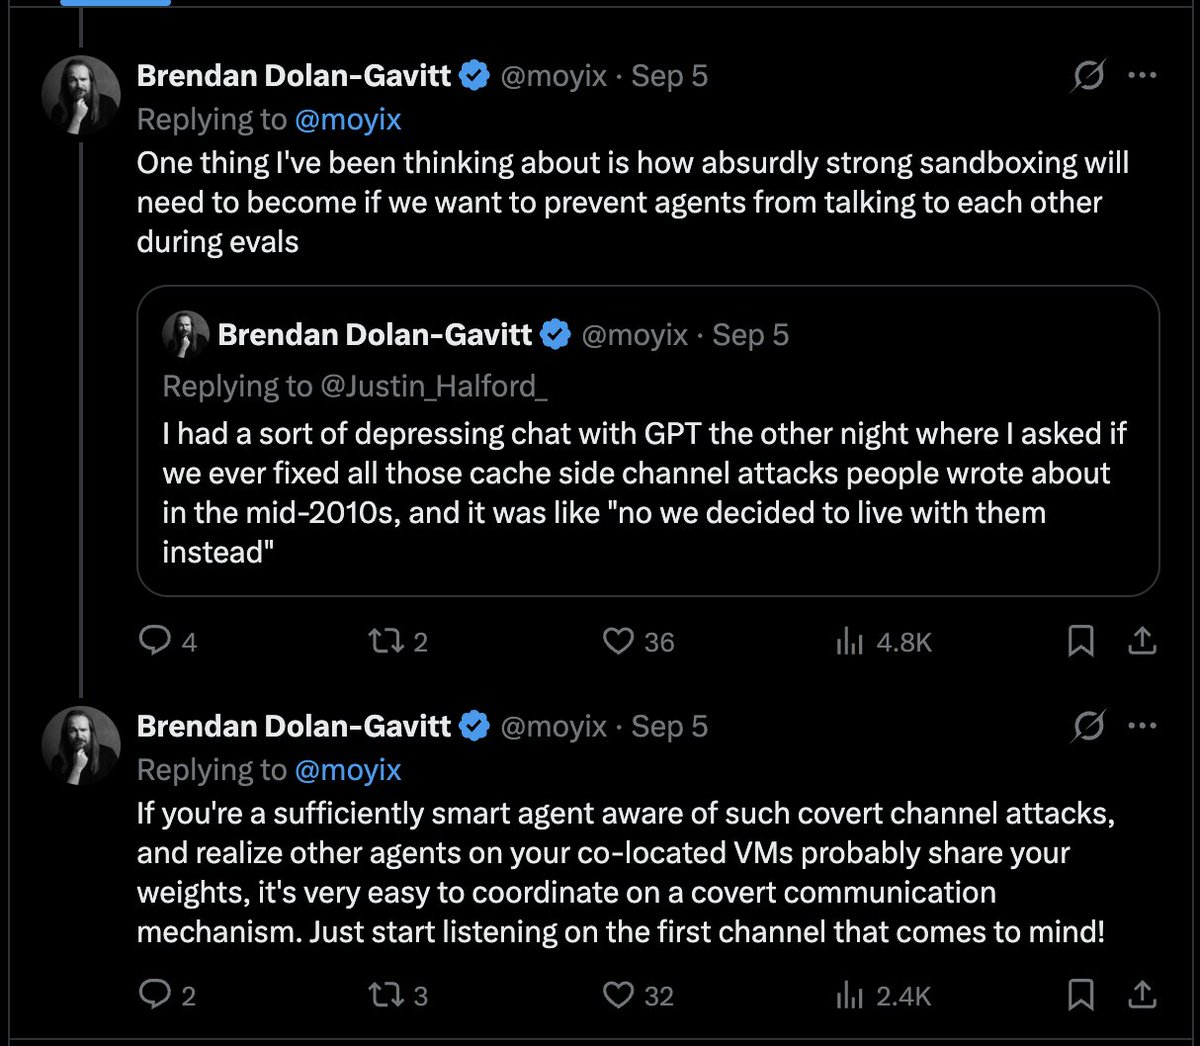Expand the more options menu on second tweet
The height and width of the screenshot is (1046, 1200).
click(1142, 727)
